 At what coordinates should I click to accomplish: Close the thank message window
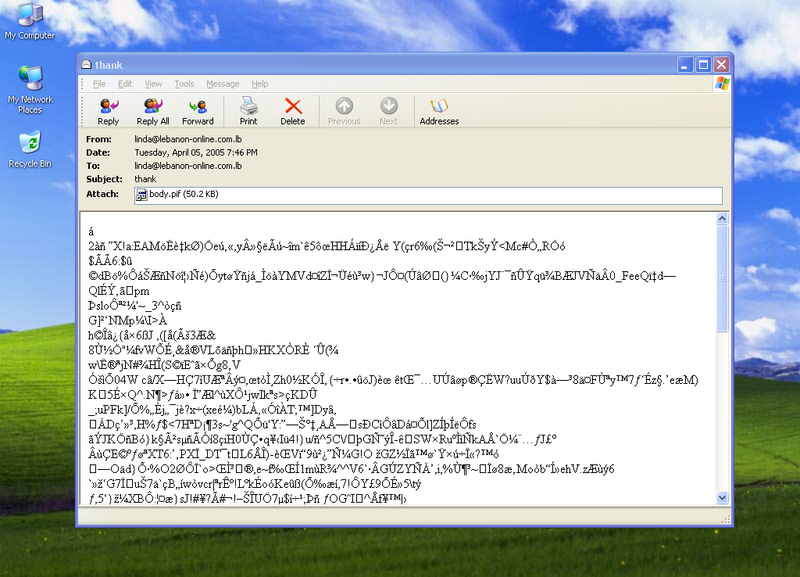[721, 65]
